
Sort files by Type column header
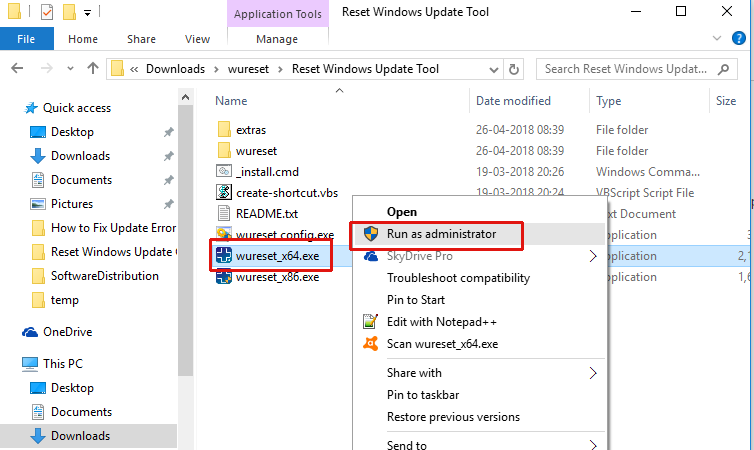[x=609, y=101]
